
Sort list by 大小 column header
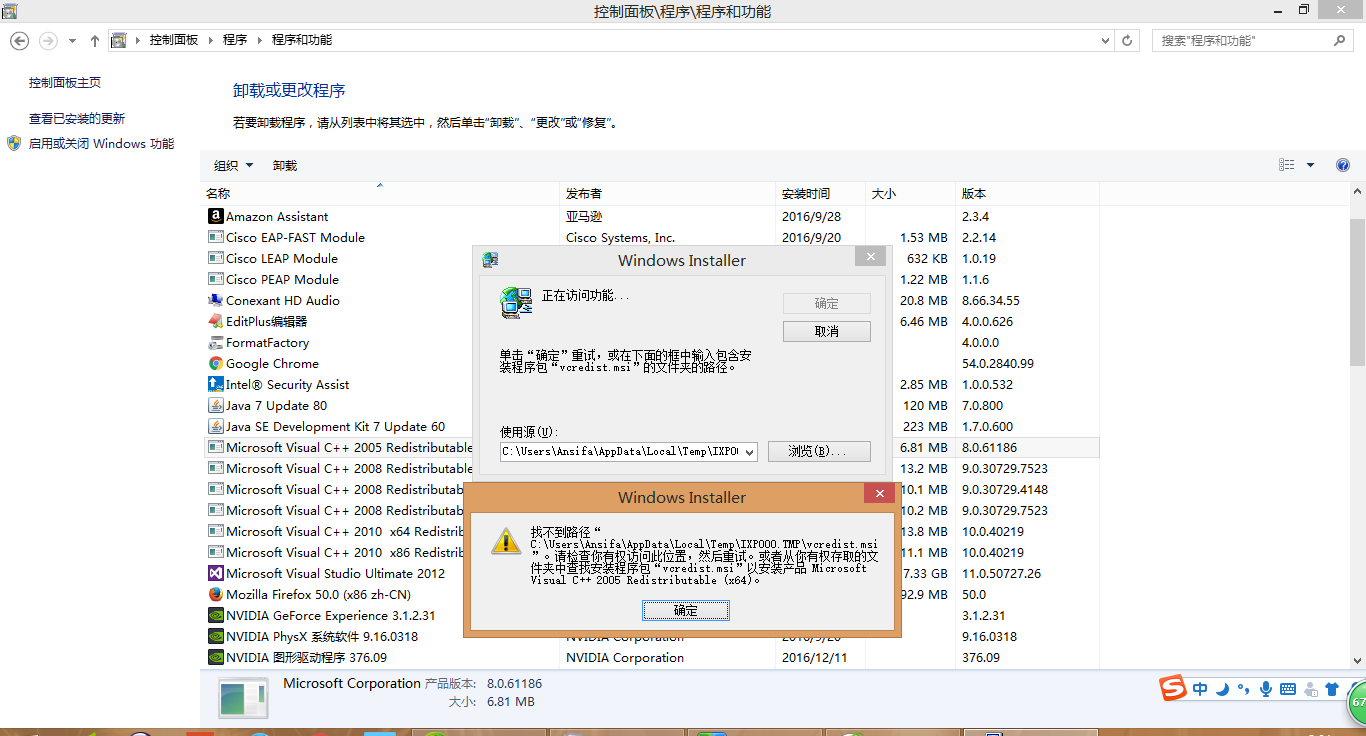(x=910, y=193)
